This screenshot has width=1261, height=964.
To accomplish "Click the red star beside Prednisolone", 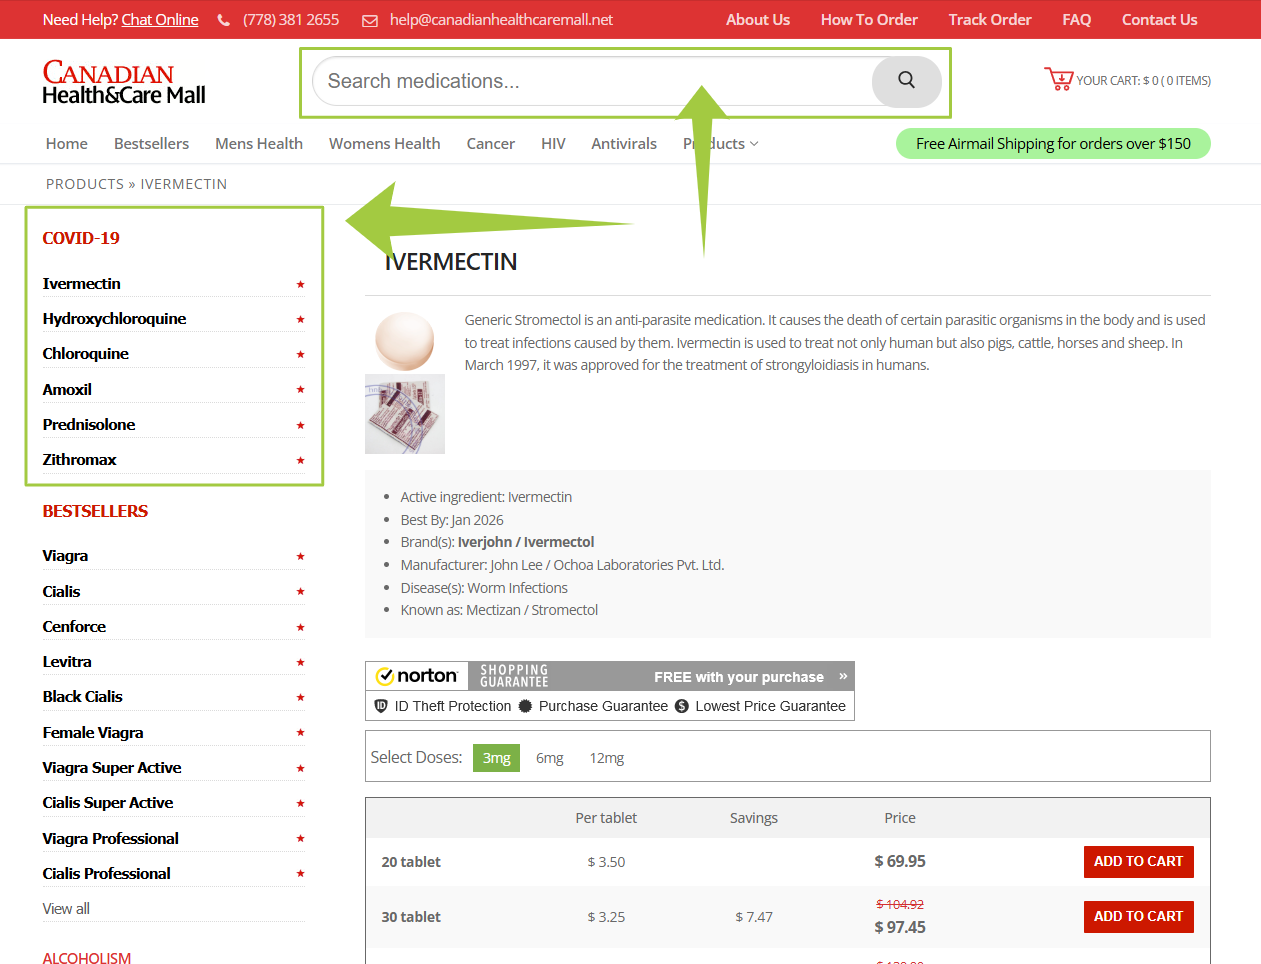I will 300,426.
